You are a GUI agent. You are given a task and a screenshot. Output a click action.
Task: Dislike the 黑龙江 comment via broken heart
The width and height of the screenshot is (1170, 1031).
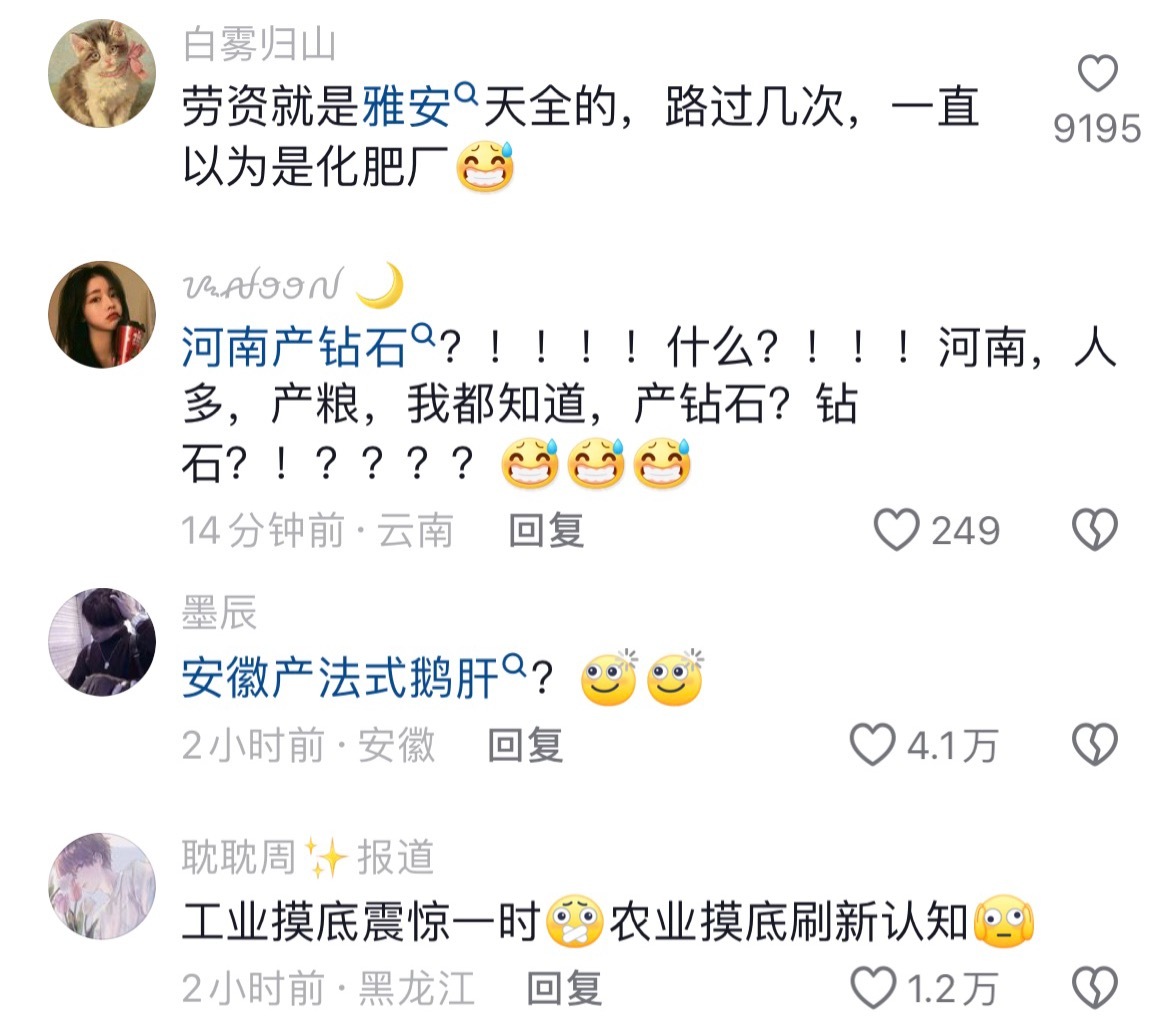(1095, 988)
